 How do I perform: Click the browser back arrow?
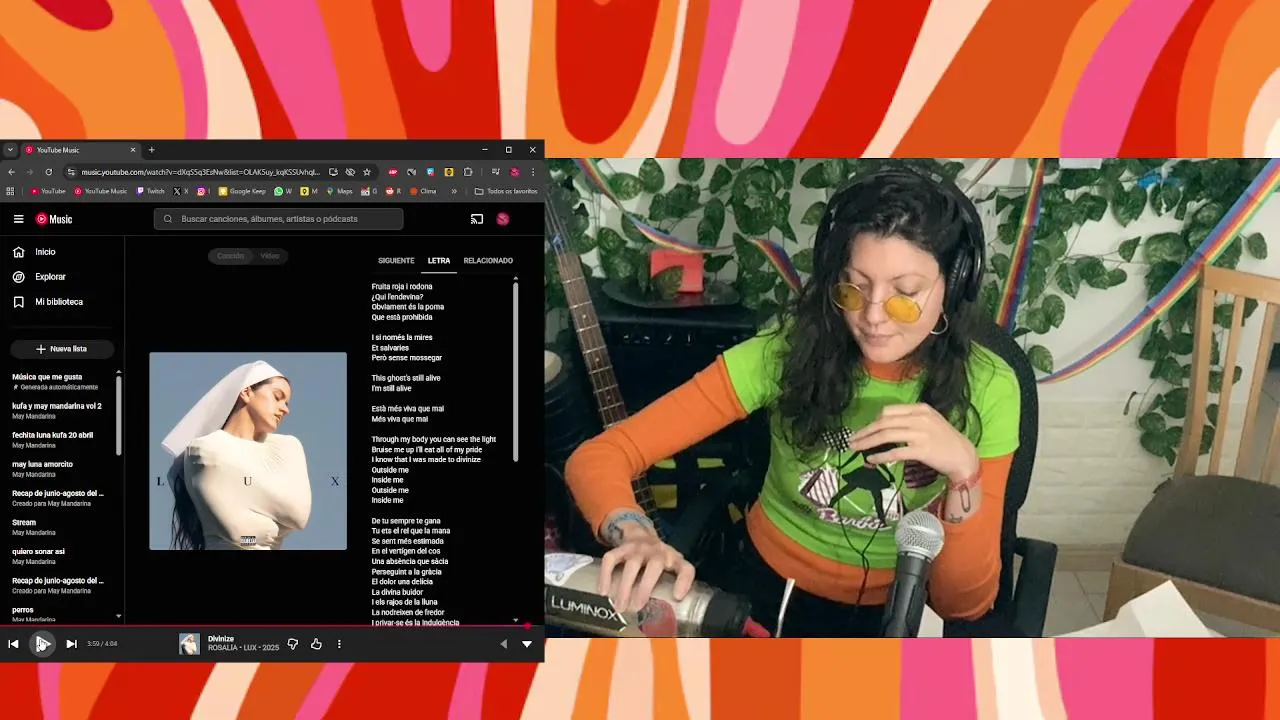11,172
